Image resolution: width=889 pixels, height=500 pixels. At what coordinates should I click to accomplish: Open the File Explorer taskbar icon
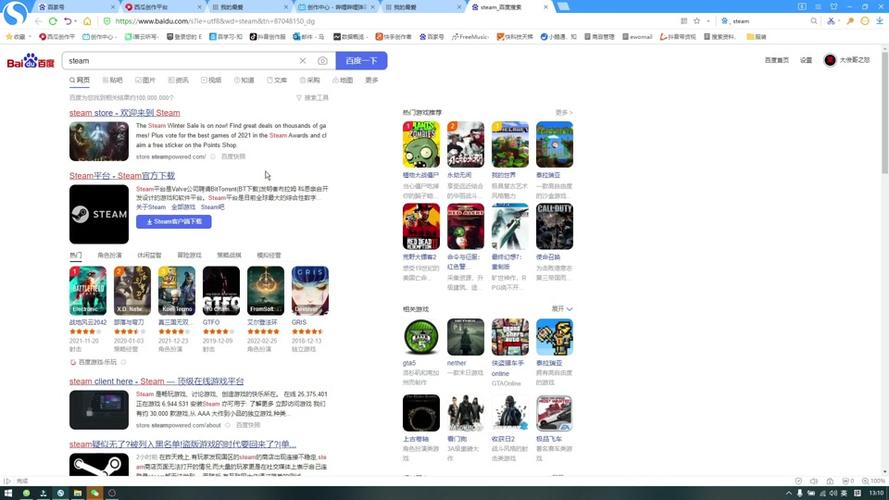coord(78,493)
